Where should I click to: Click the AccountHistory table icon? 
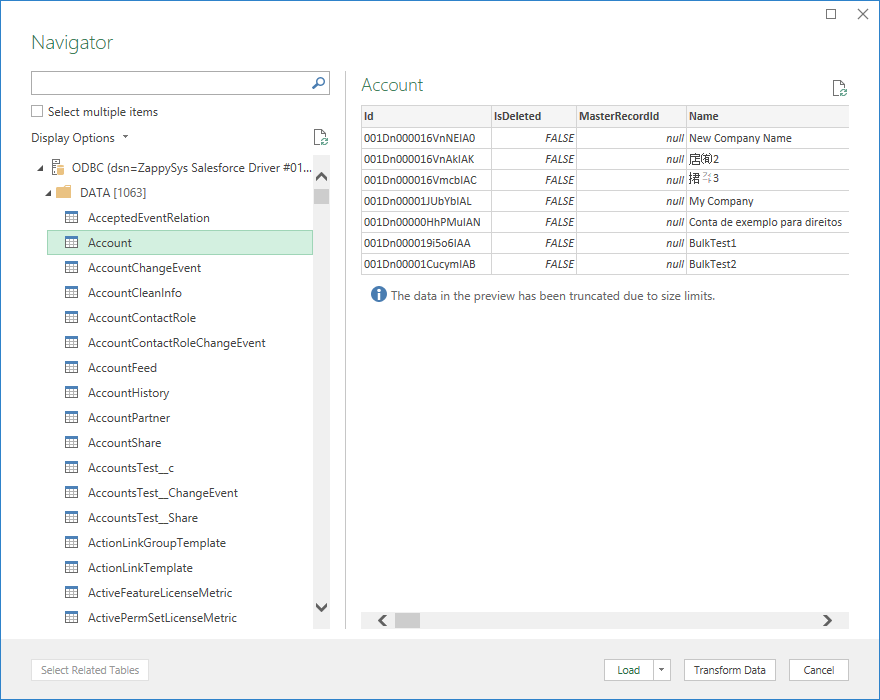pos(71,392)
